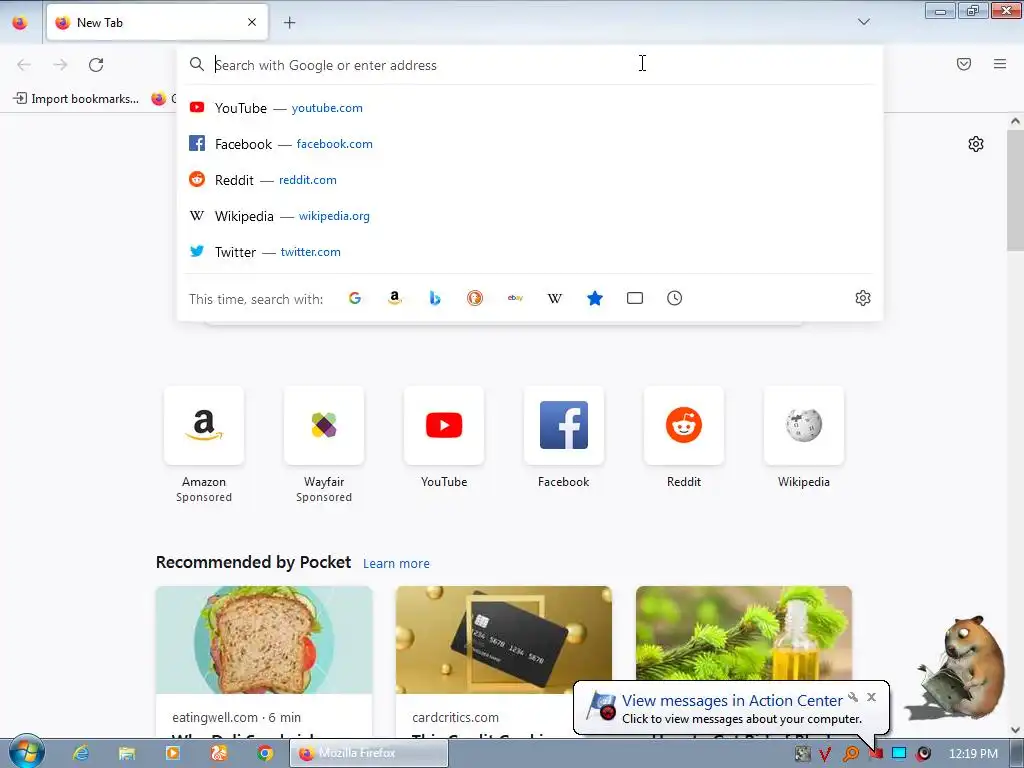Choose the Reddit suggestion reddit.com
This screenshot has width=1024, height=768.
(x=530, y=180)
